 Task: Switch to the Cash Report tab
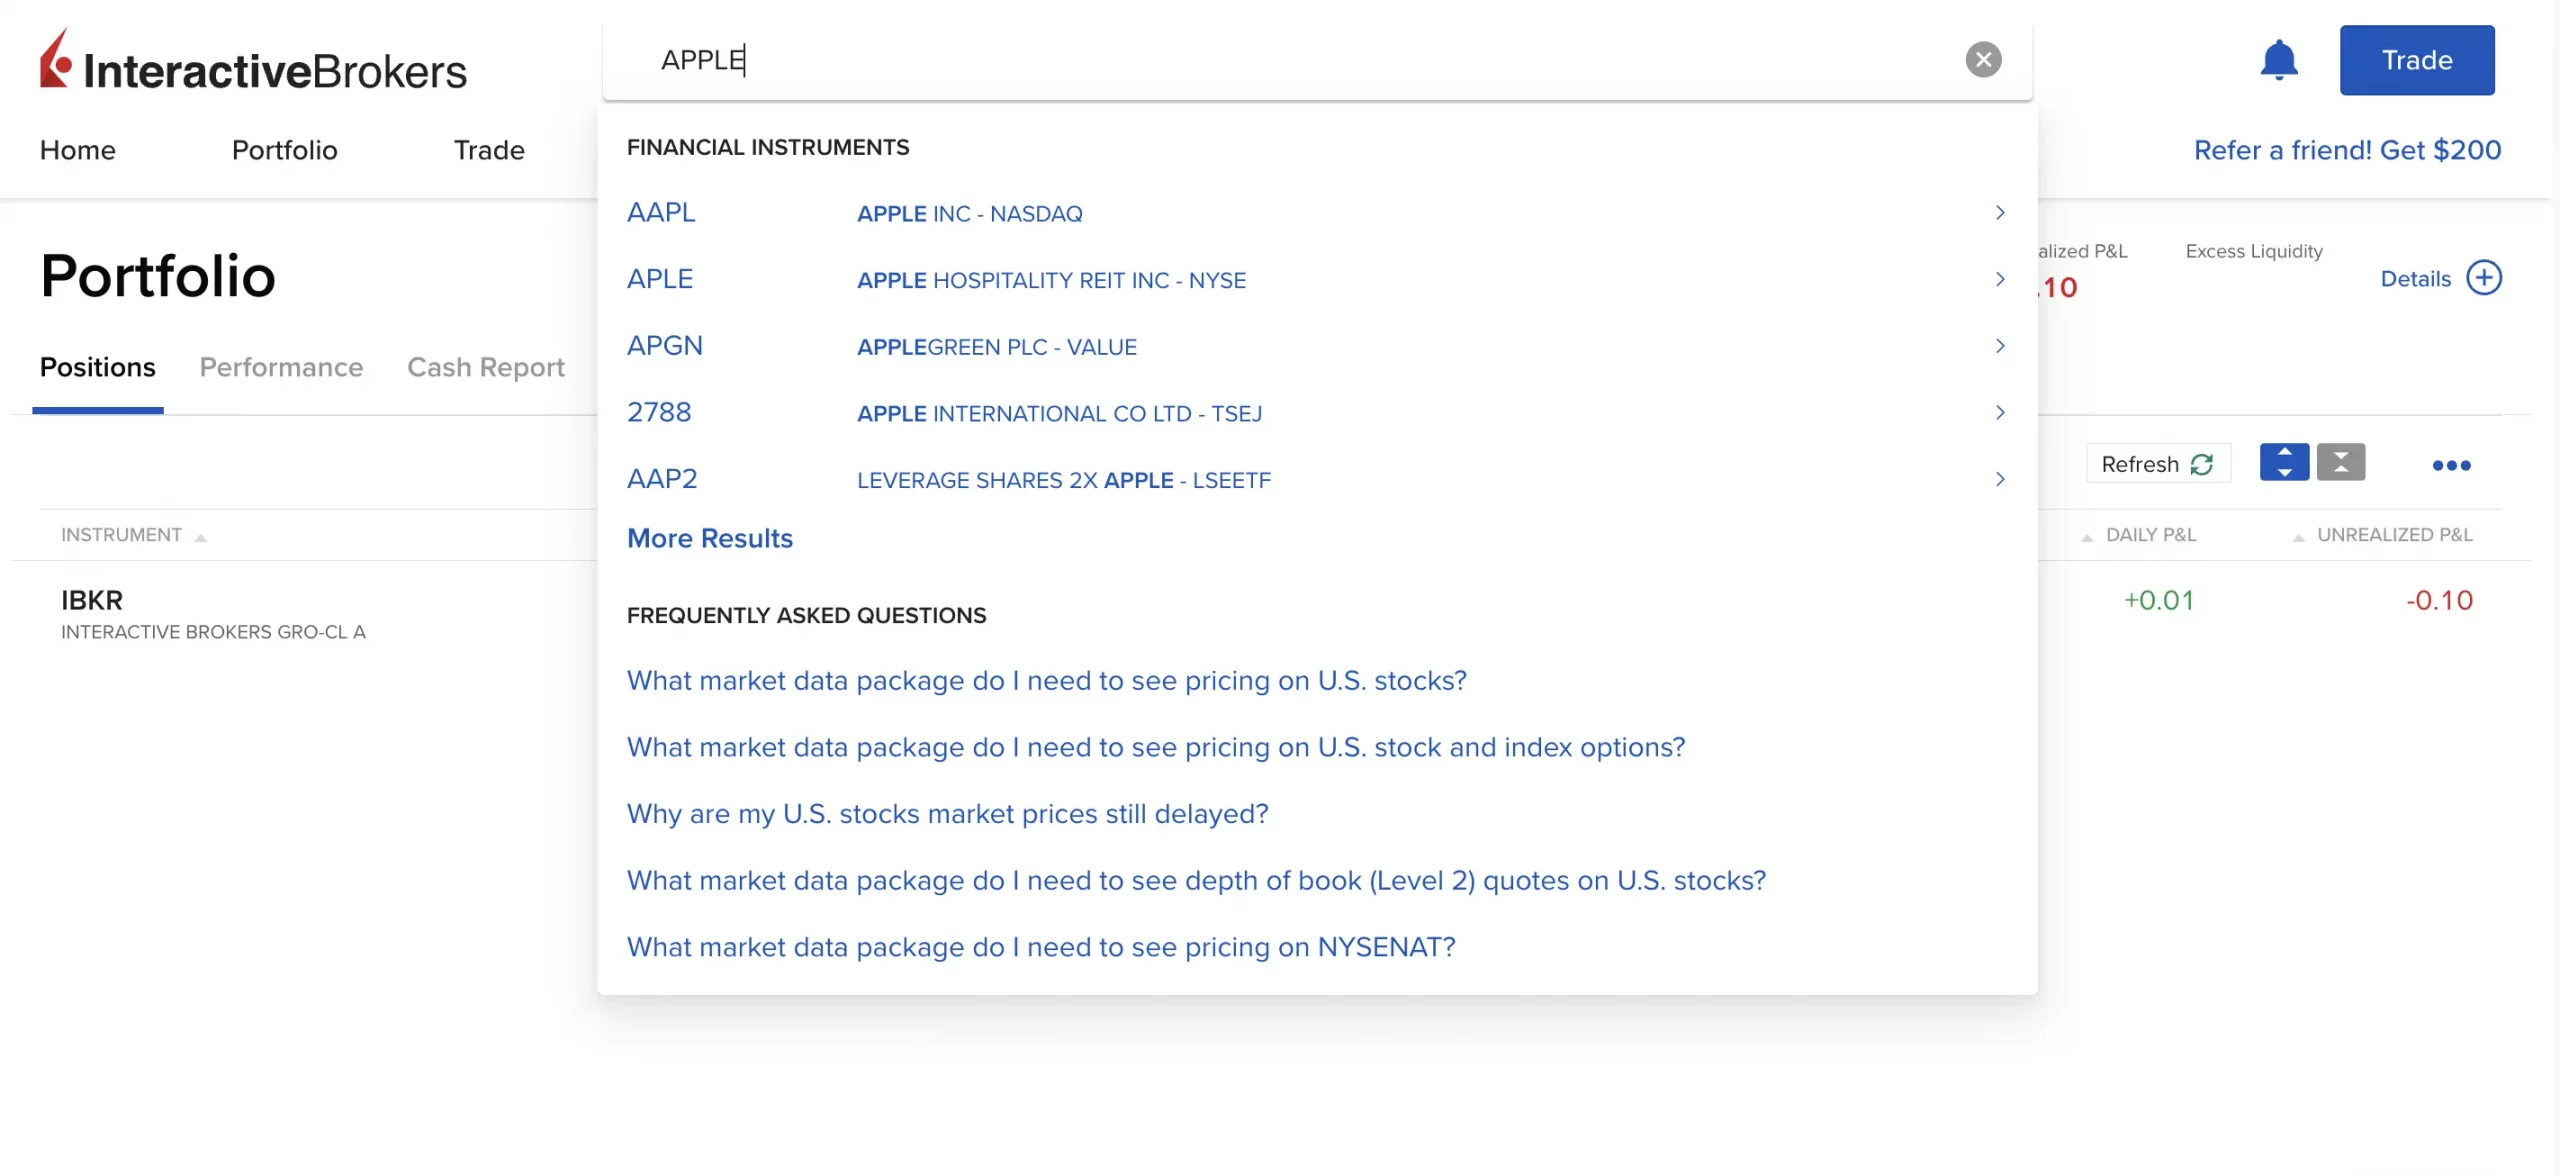(x=486, y=367)
